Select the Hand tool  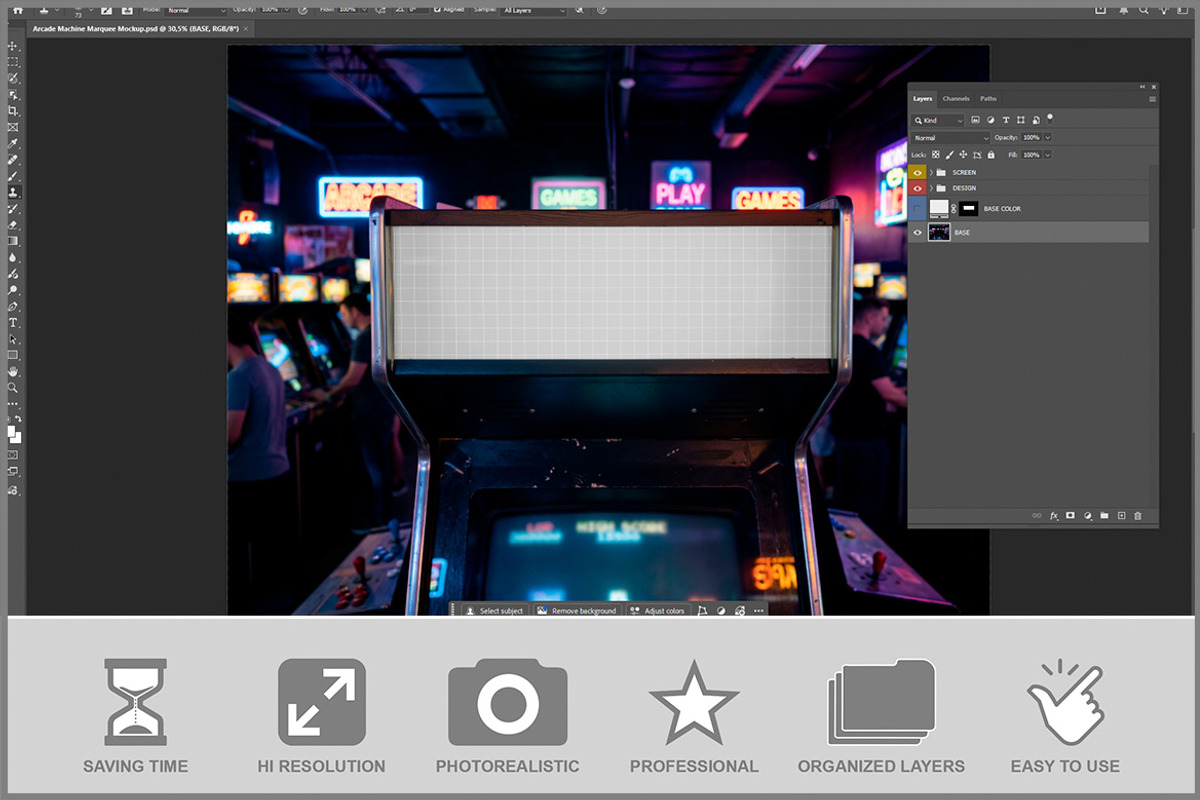click(14, 372)
